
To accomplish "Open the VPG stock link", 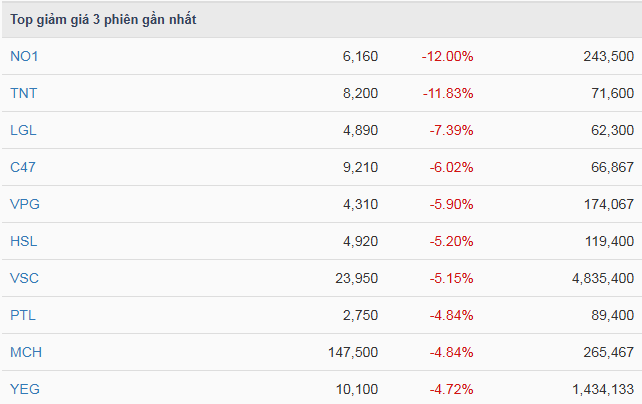I will [24, 204].
